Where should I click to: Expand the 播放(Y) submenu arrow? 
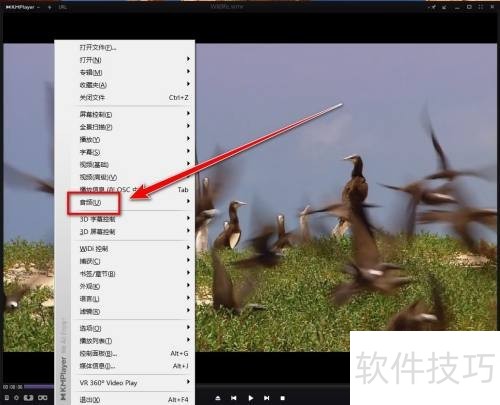188,138
